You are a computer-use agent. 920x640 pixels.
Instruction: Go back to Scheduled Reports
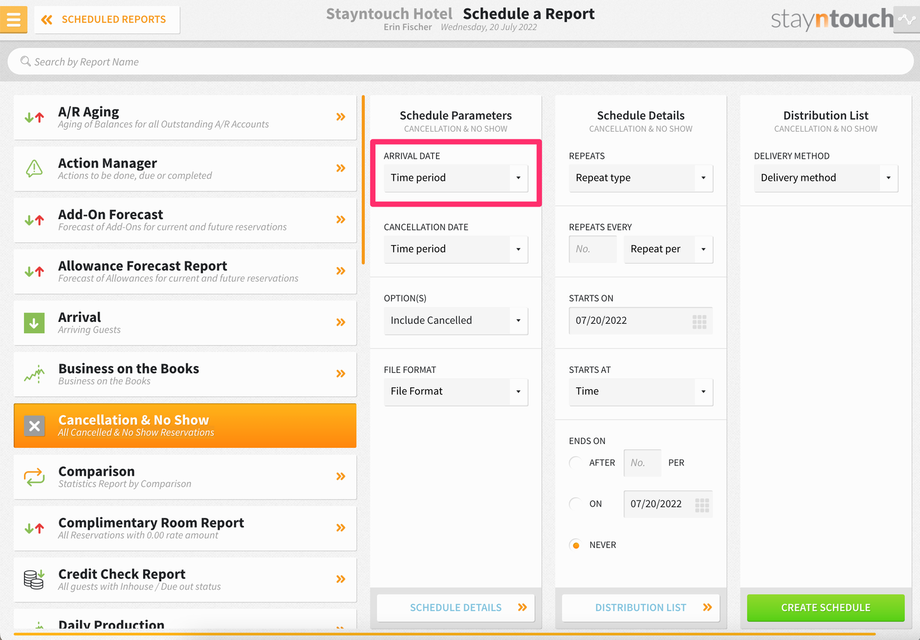click(107, 19)
